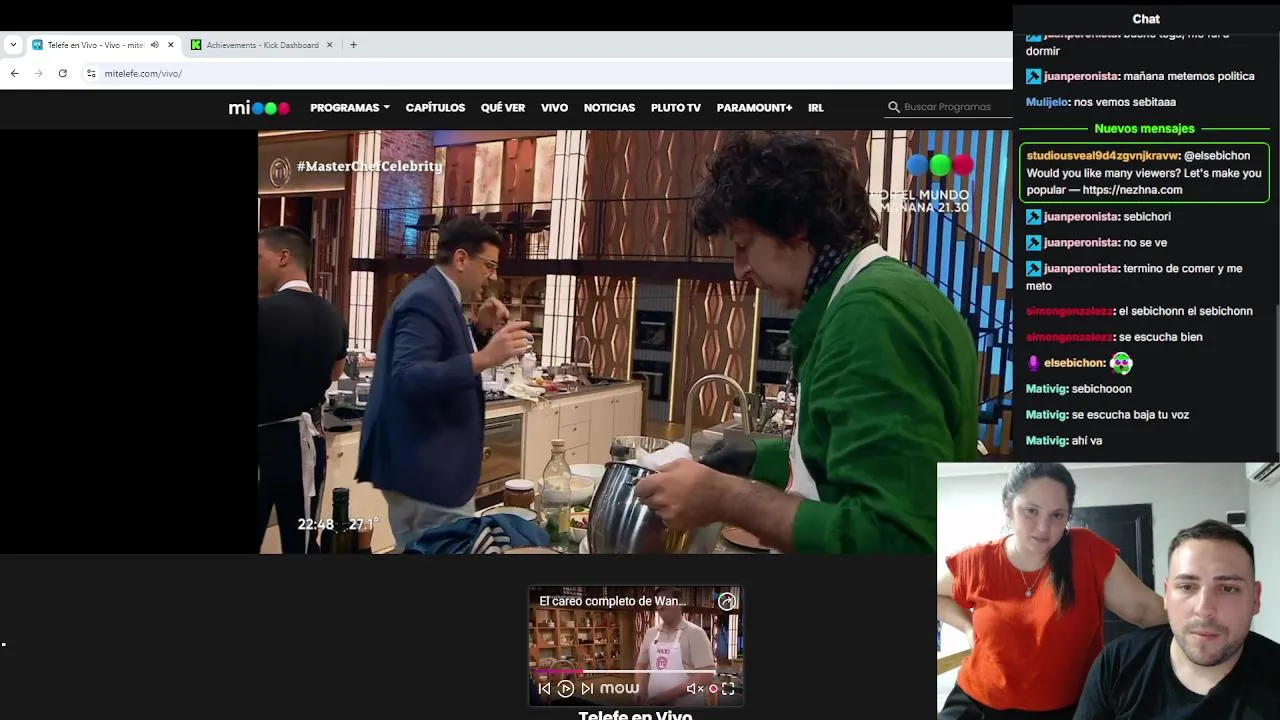This screenshot has height=720, width=1280.
Task: Open the browser tab search dropdown arrow
Action: point(13,45)
